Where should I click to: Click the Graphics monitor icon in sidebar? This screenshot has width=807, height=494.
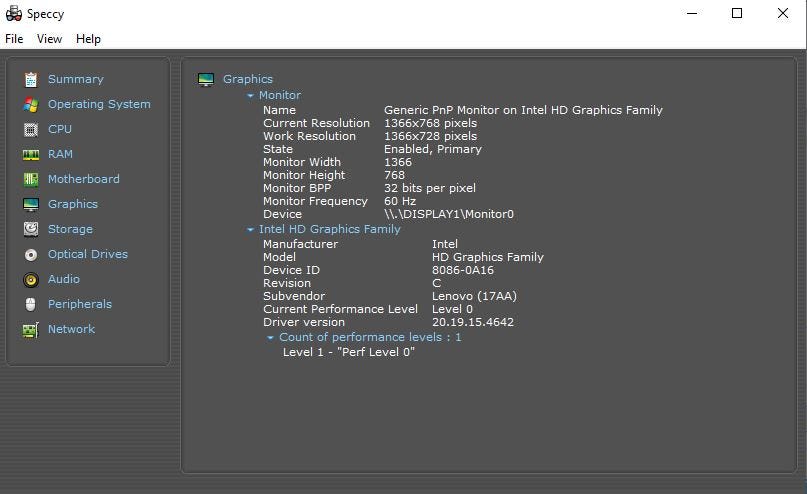(x=31, y=204)
